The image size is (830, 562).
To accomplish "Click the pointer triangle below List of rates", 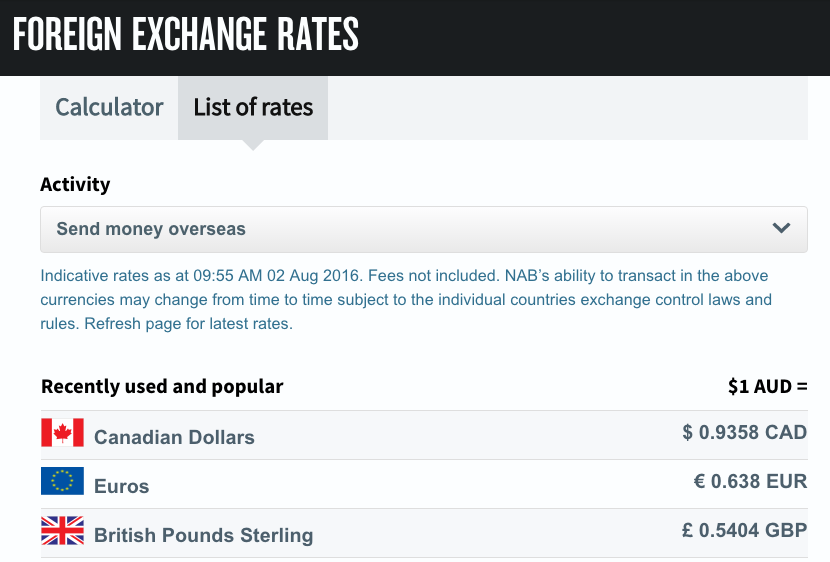I will point(253,145).
